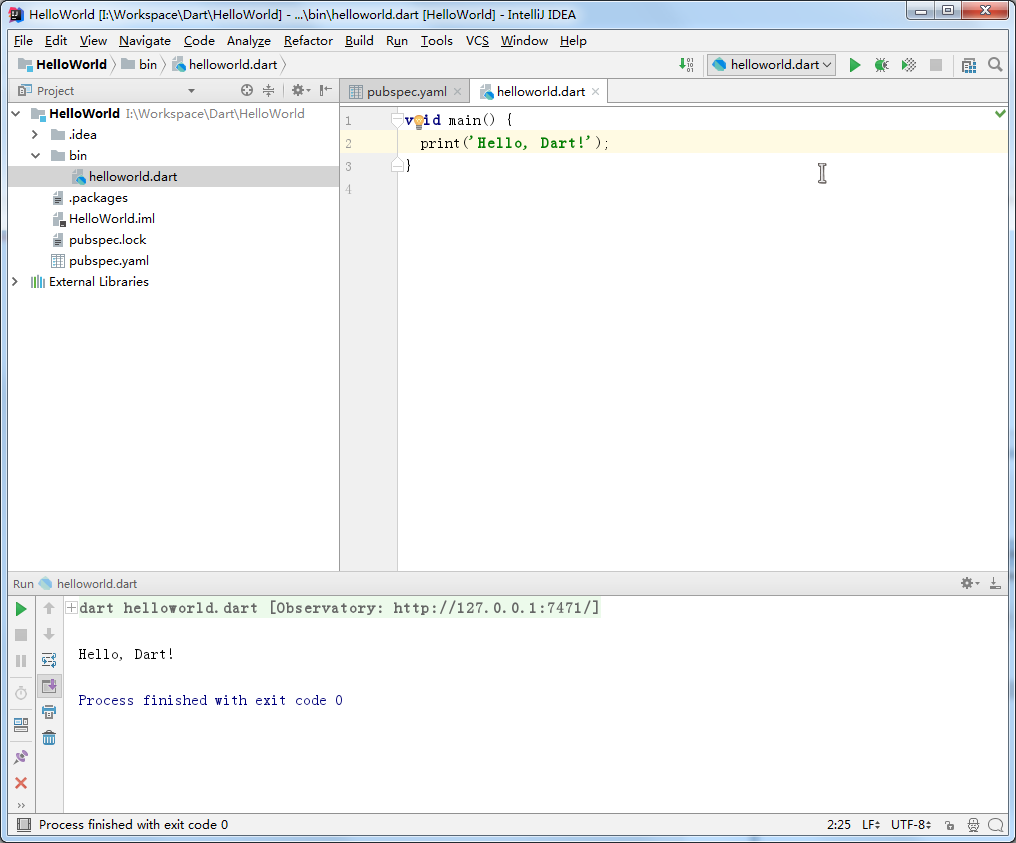The height and width of the screenshot is (843, 1016).
Task: Close the Run tab with the red X
Action: click(x=21, y=783)
